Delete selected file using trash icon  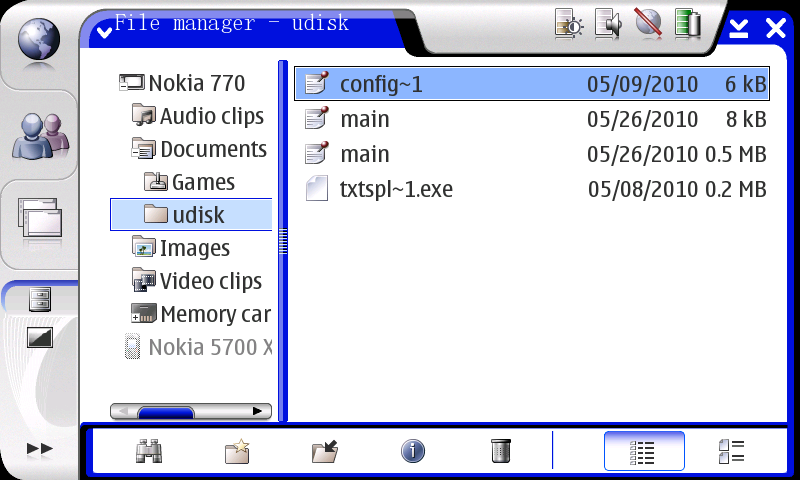[501, 451]
